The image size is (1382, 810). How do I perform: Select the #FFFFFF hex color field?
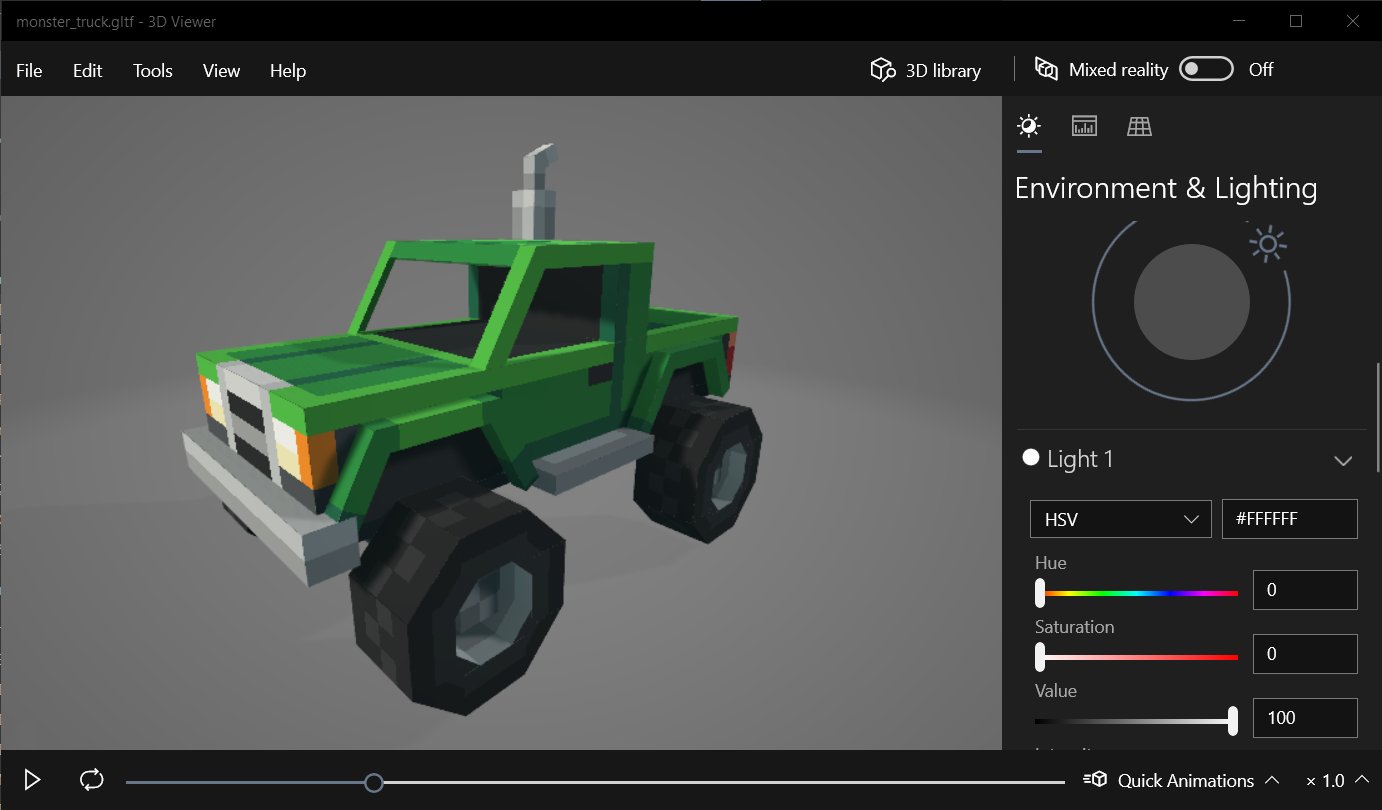coord(1289,519)
